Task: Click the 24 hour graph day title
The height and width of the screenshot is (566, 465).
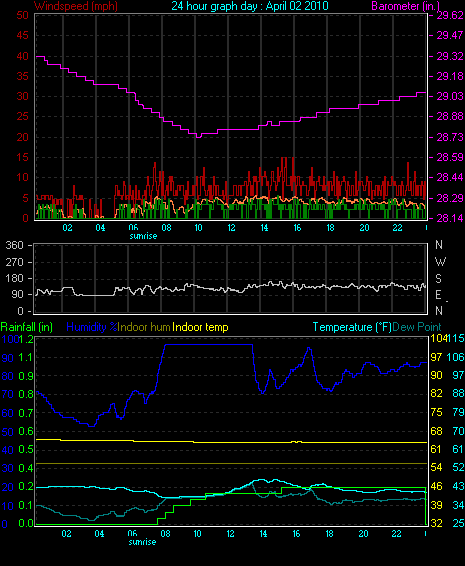Action: tap(250, 6)
